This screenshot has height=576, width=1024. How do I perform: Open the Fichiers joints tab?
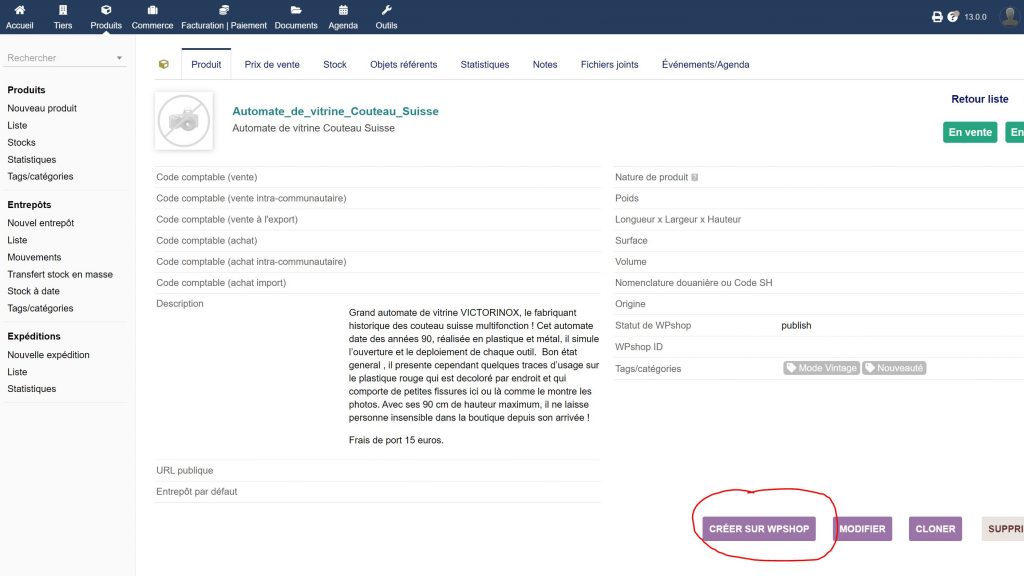[x=611, y=63]
